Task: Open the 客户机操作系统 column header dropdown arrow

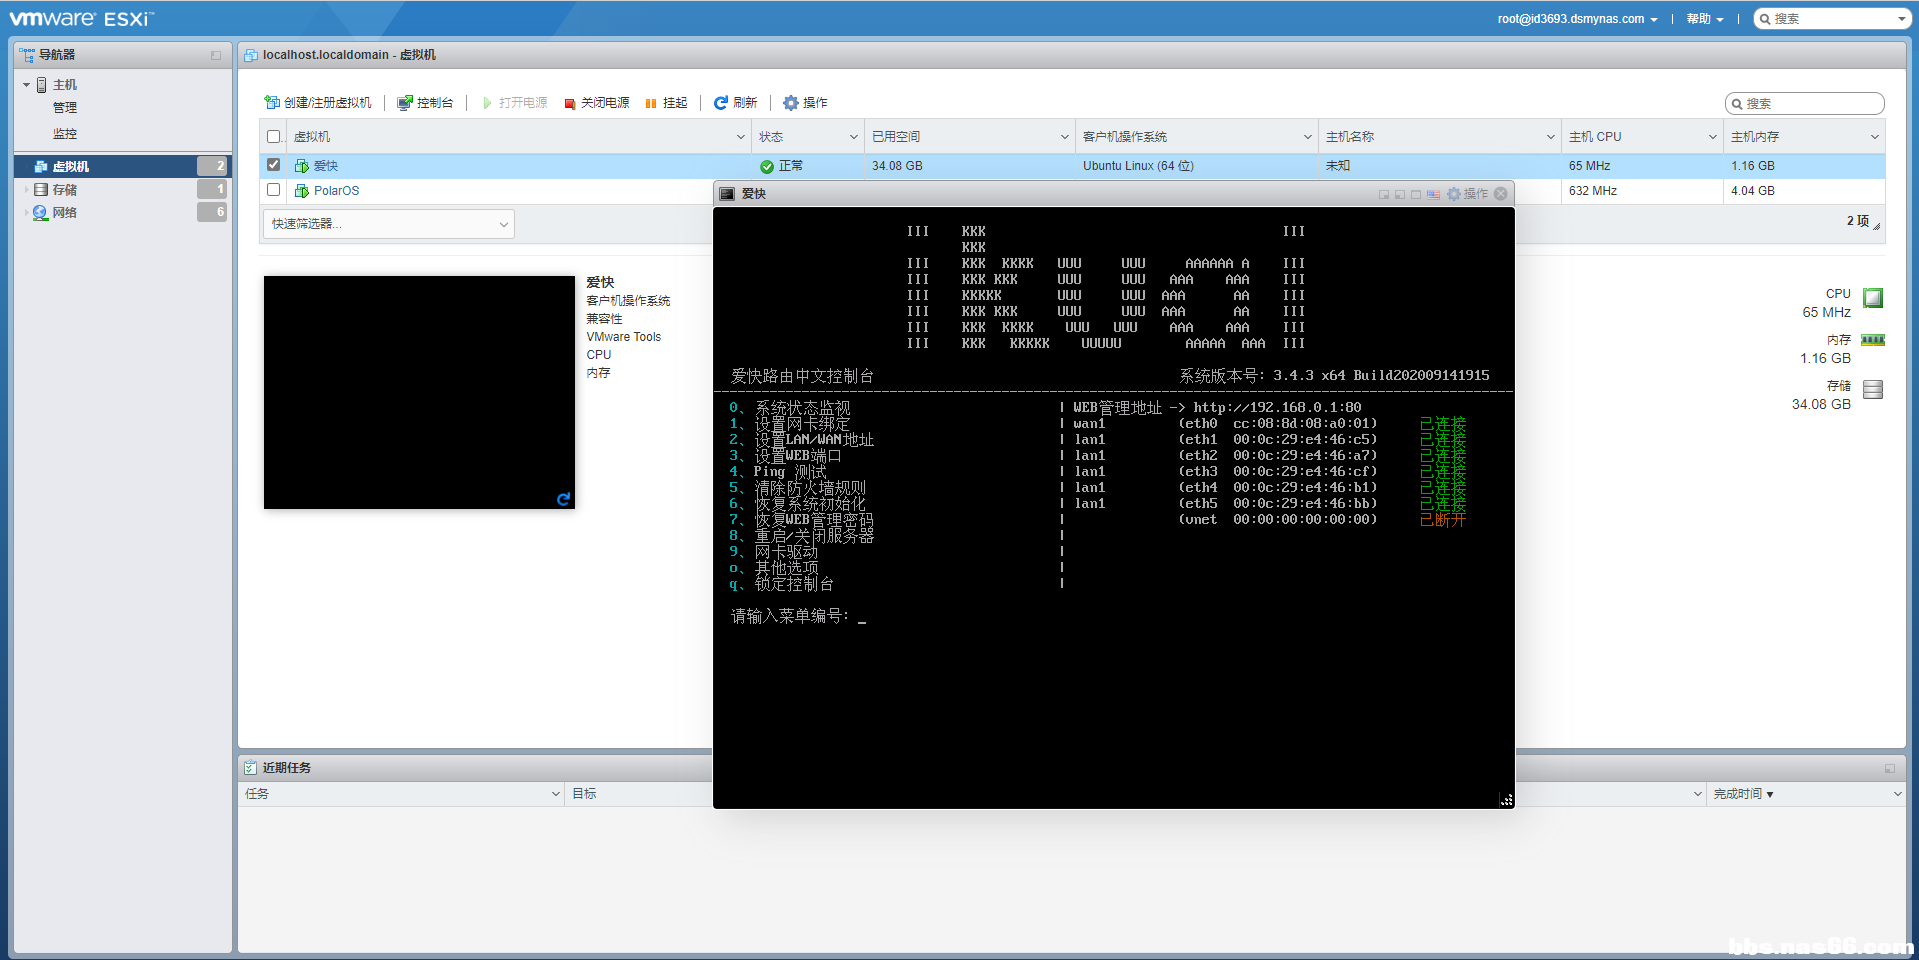Action: click(x=1308, y=137)
